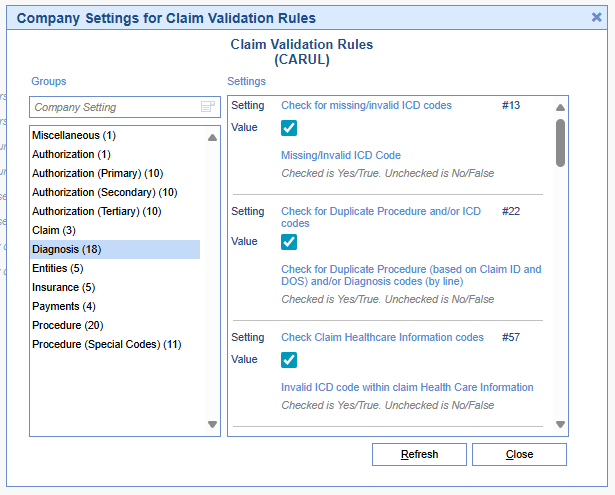Click into the Company Setting field

tap(125, 107)
